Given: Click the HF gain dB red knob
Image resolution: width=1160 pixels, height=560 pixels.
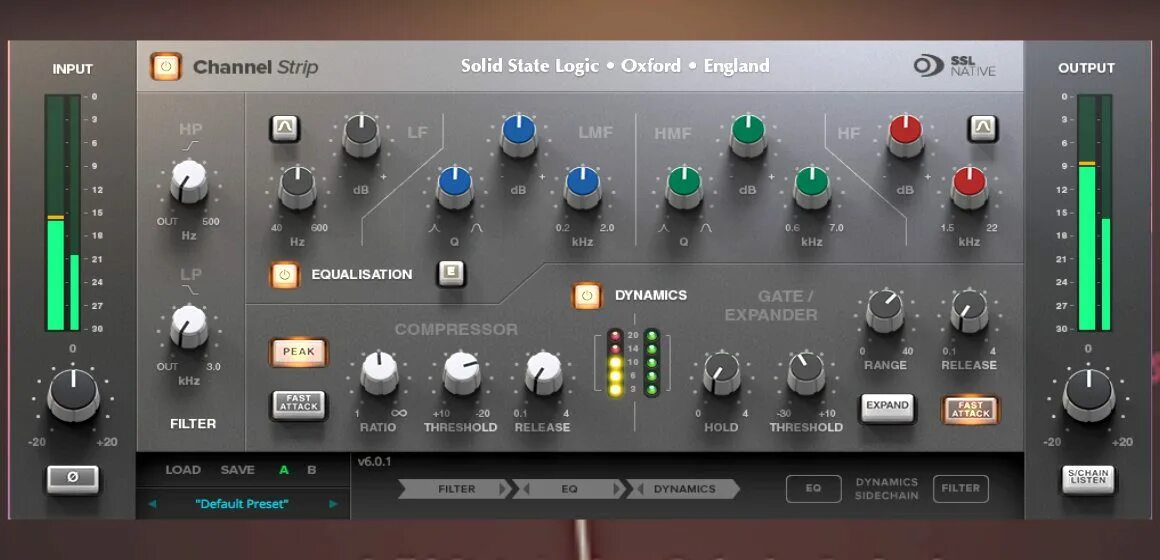Looking at the screenshot, I should [x=906, y=135].
